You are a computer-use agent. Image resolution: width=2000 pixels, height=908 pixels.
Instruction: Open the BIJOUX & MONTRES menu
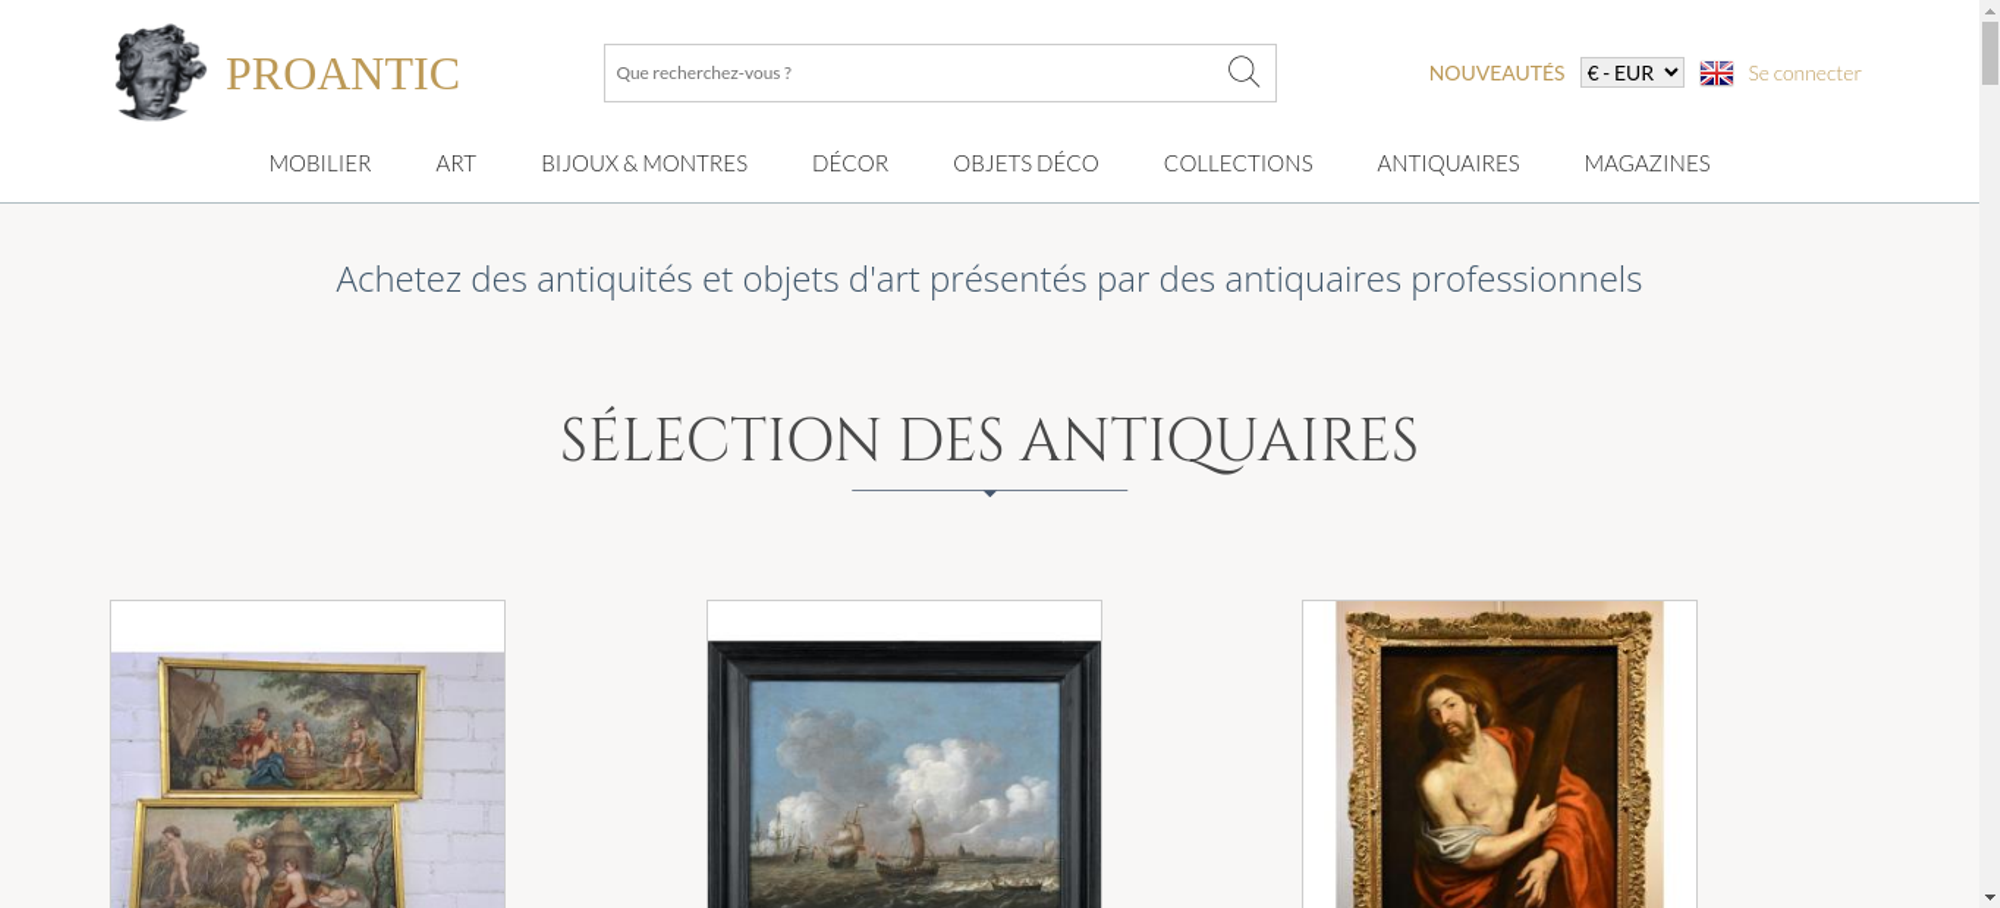(644, 163)
